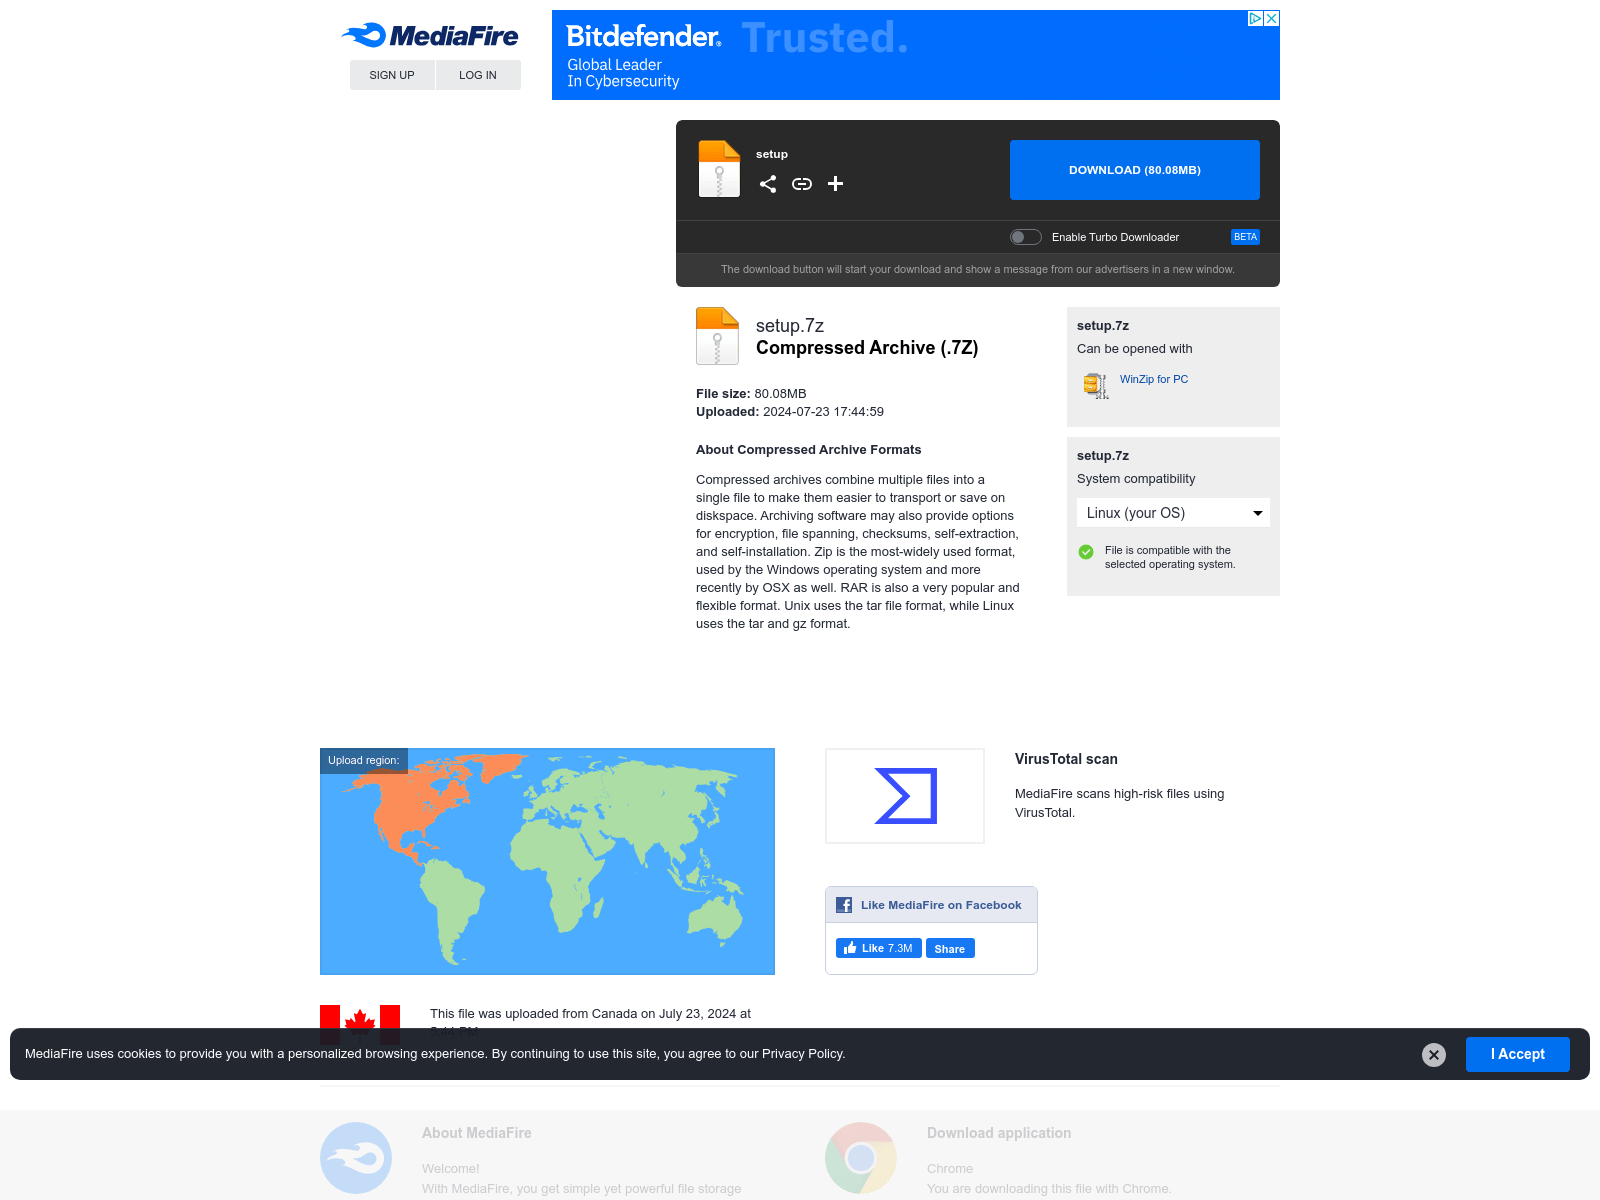Screen dimensions: 1600x1200
Task: Click the System compatibility label
Action: 1136,479
